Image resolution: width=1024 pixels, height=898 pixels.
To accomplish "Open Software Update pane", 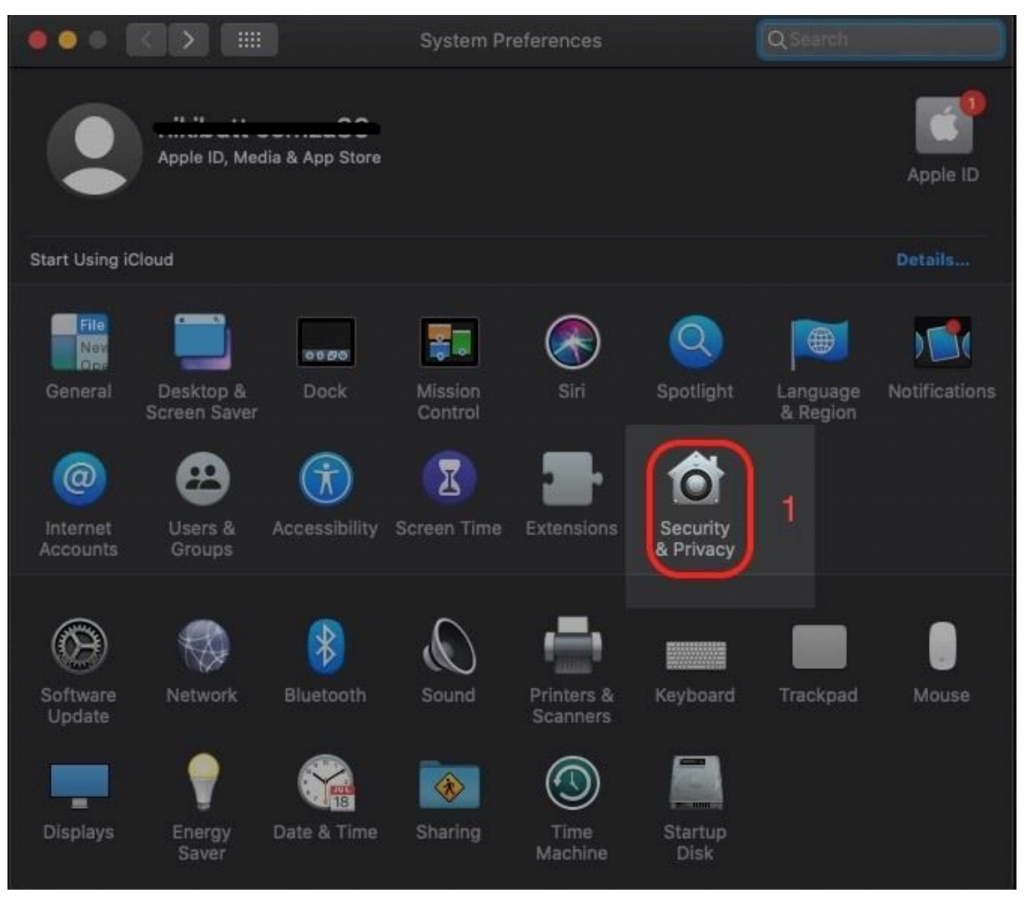I will (78, 647).
